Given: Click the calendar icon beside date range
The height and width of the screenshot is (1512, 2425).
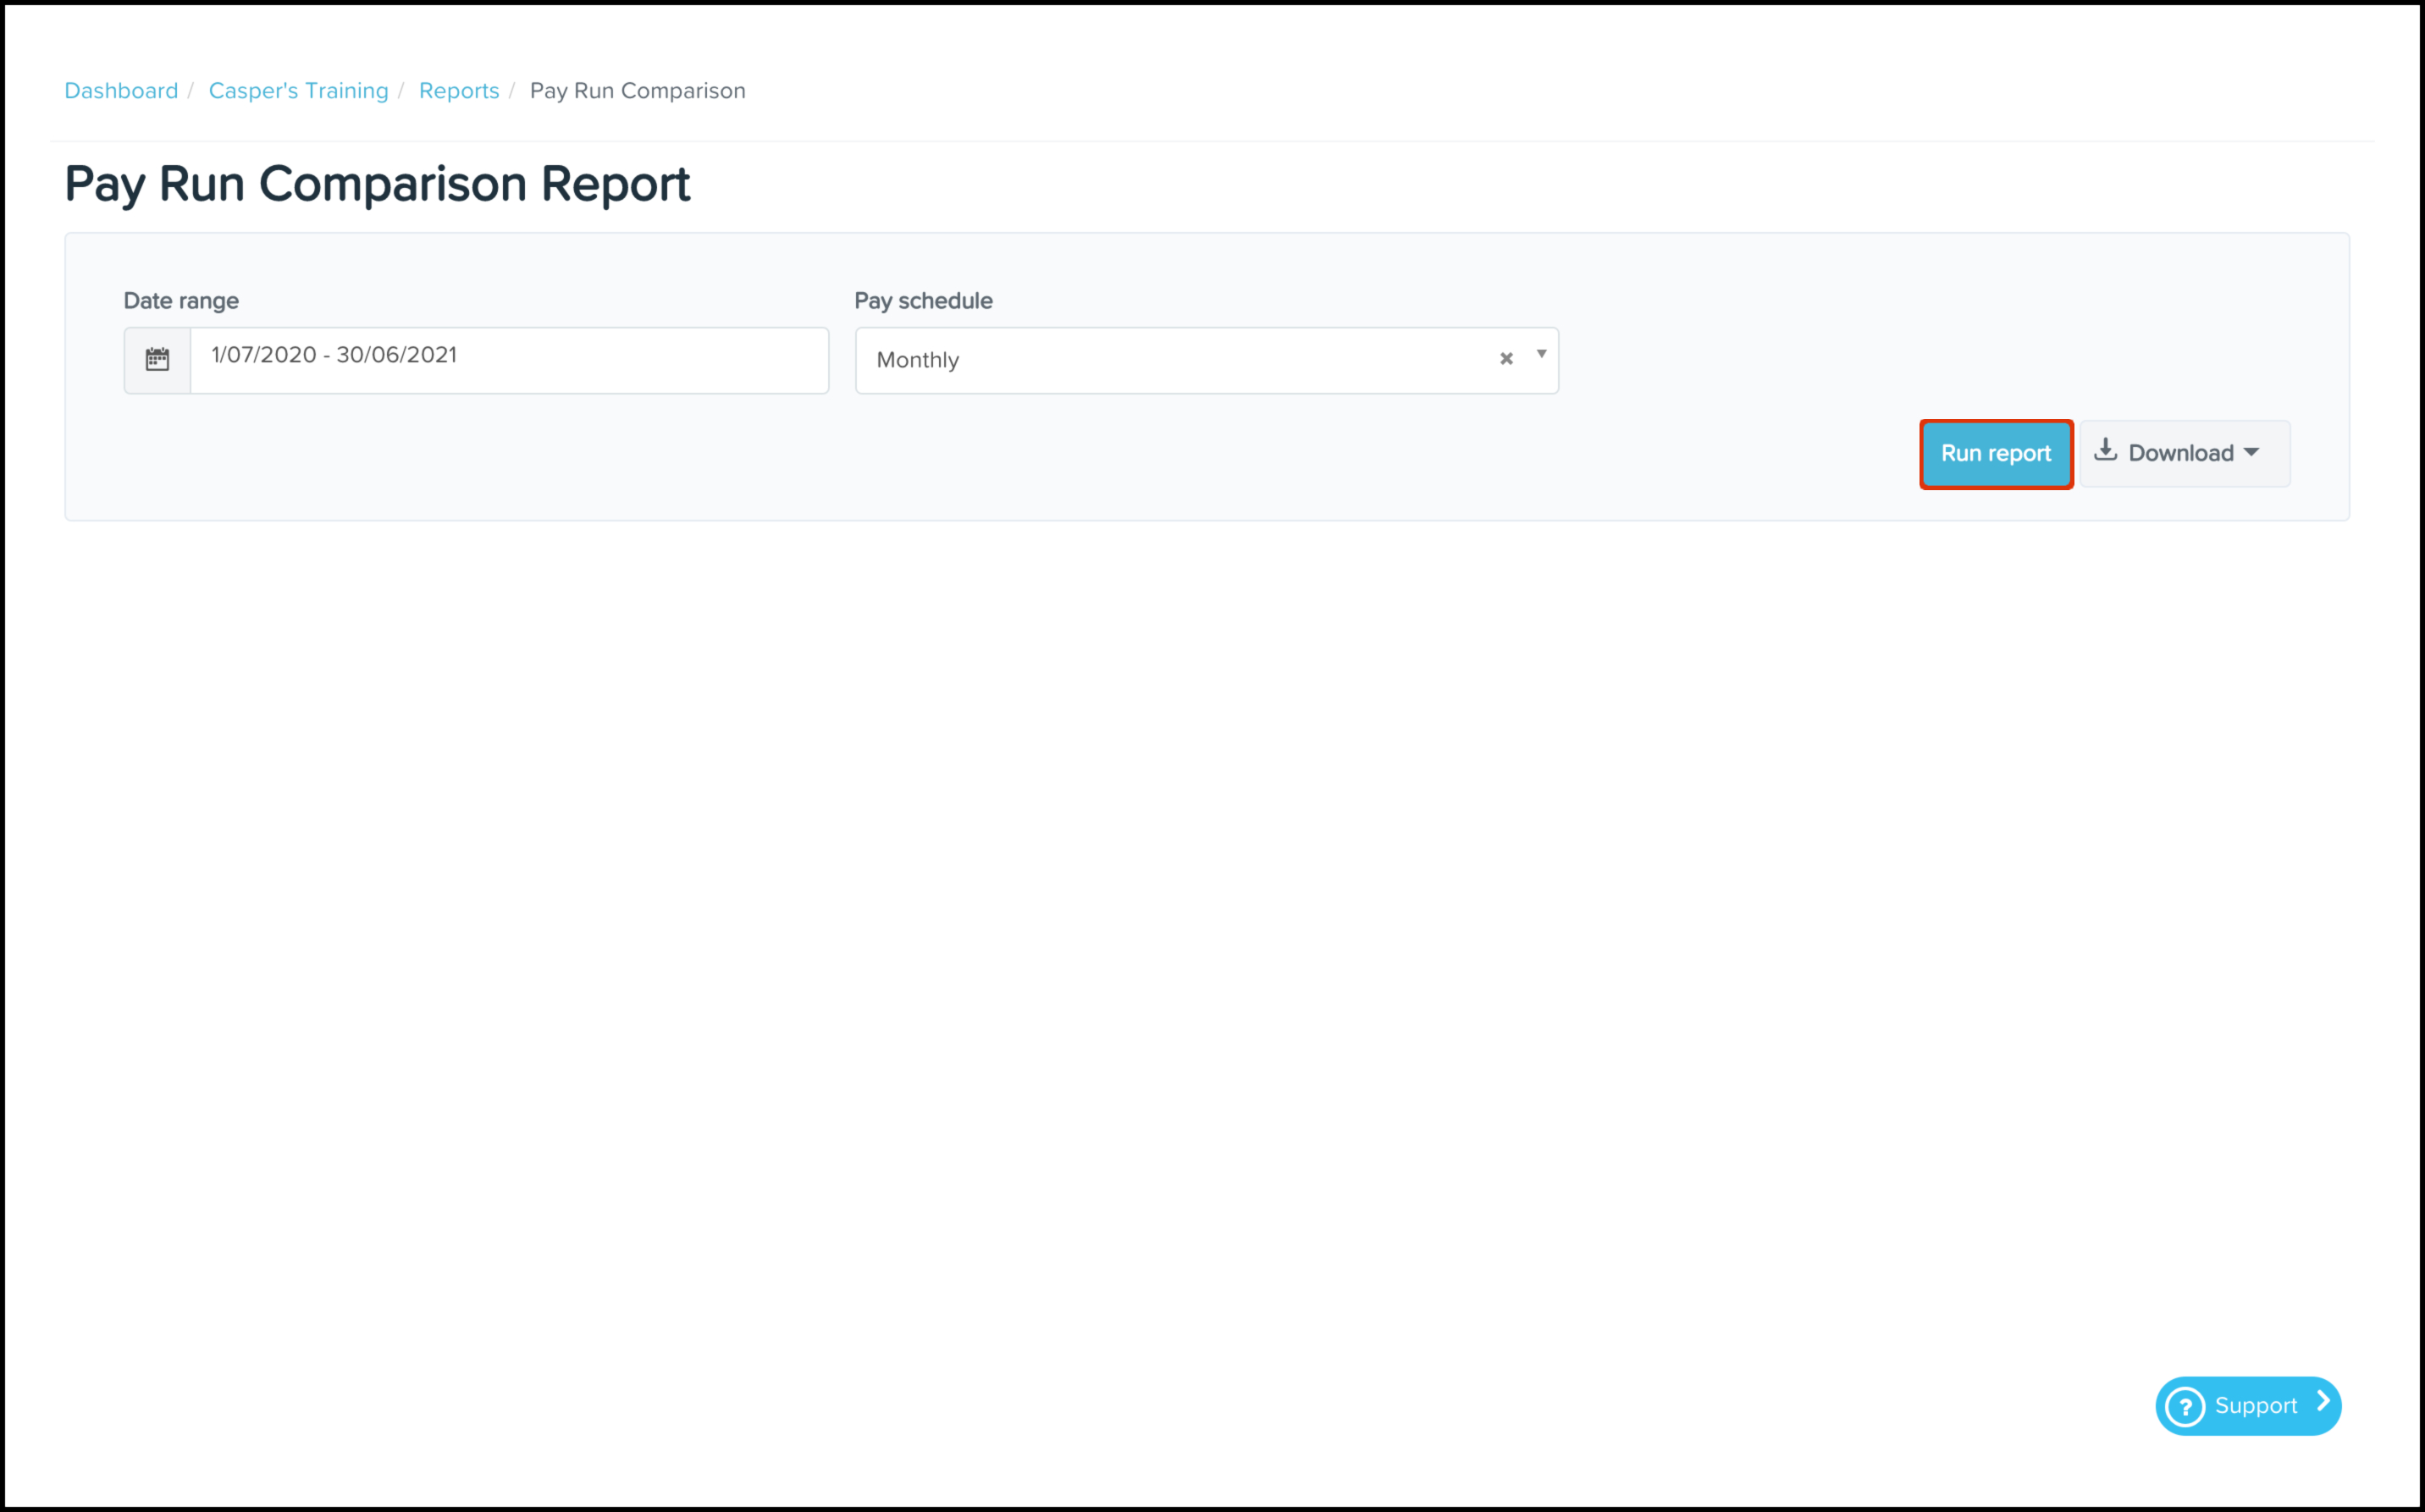Looking at the screenshot, I should pos(157,360).
